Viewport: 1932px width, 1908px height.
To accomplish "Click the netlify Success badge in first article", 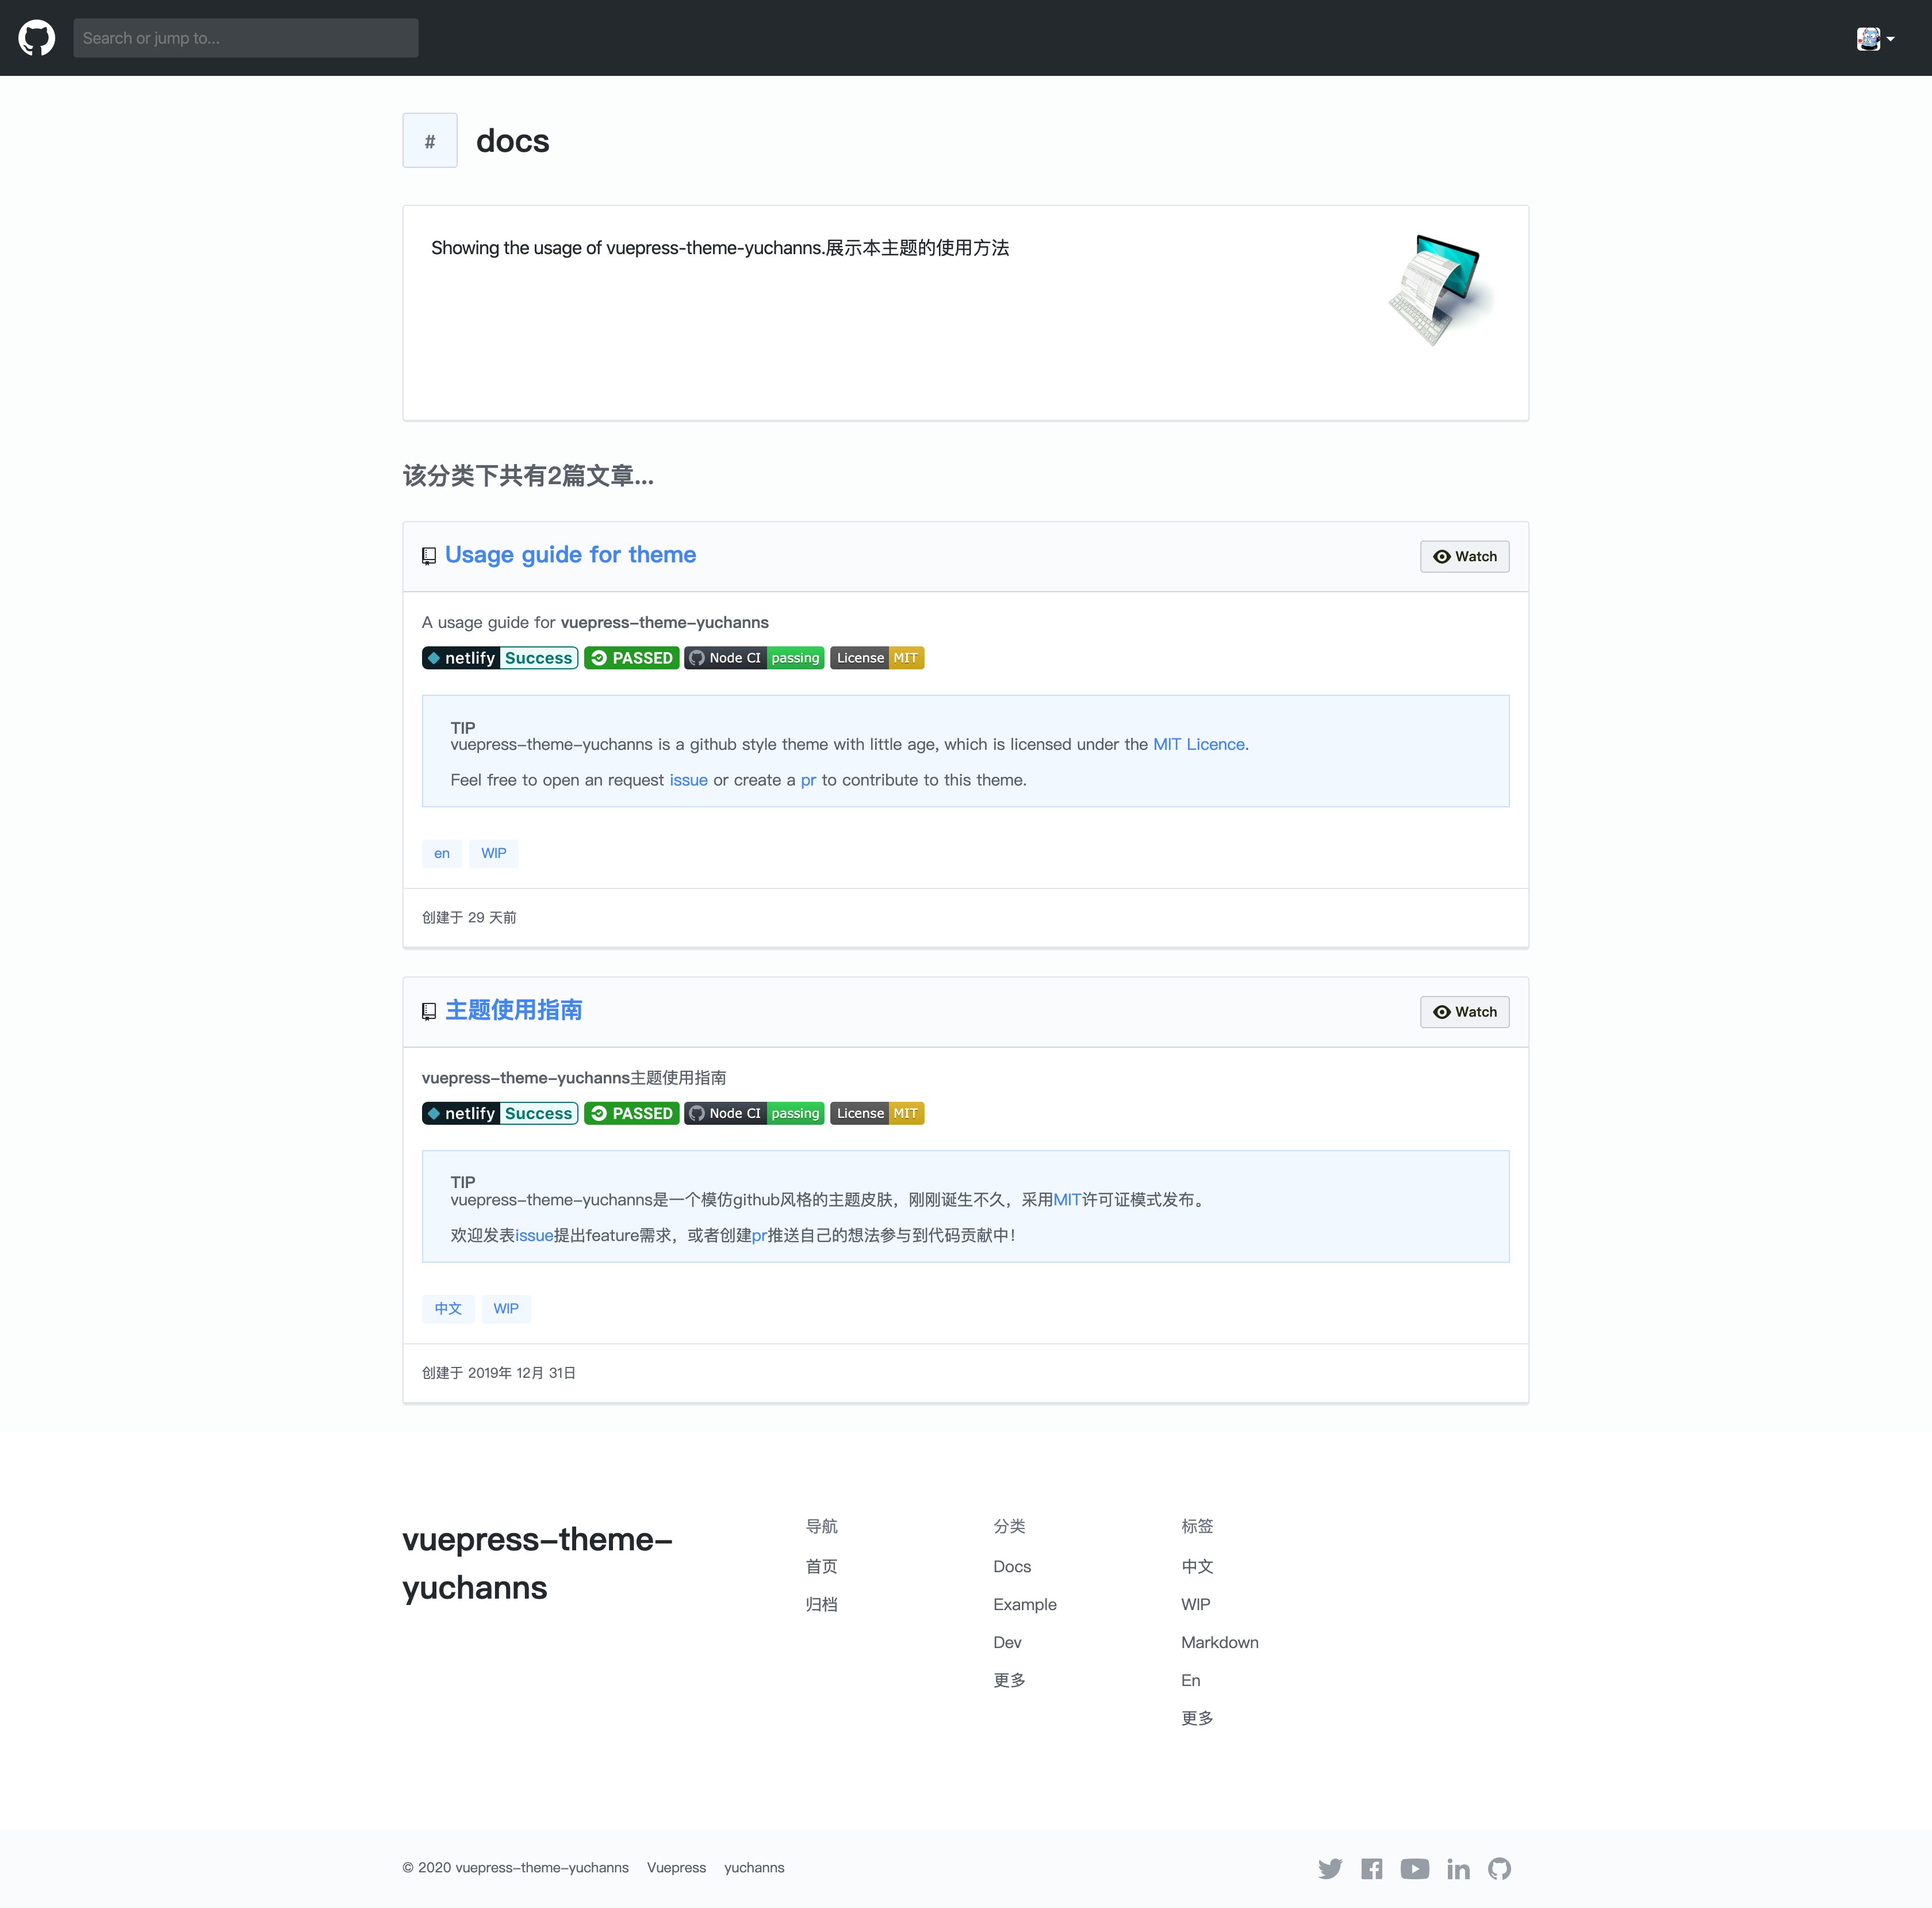I will (500, 658).
